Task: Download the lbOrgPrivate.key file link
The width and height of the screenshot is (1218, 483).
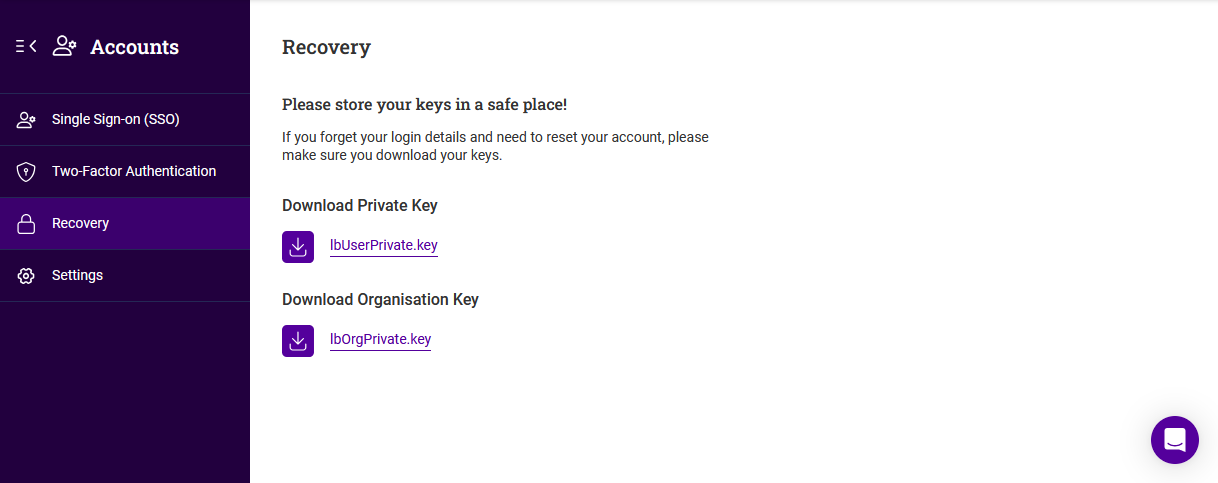Action: pos(380,340)
